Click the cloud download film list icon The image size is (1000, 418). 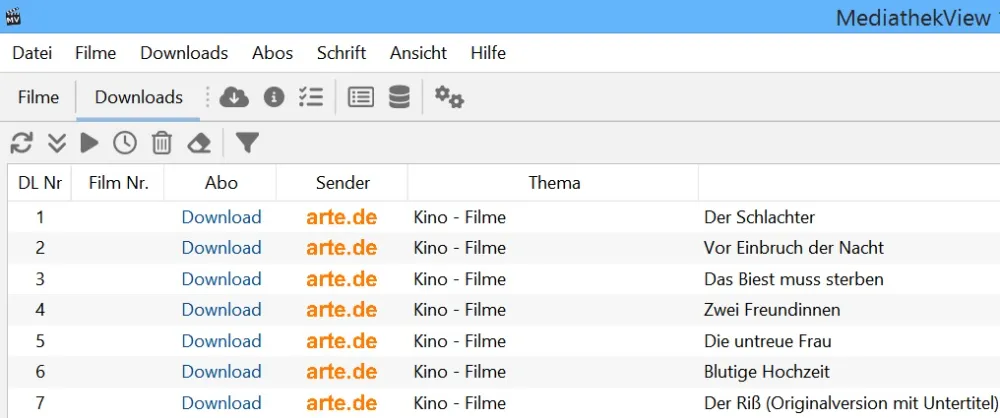coord(233,97)
